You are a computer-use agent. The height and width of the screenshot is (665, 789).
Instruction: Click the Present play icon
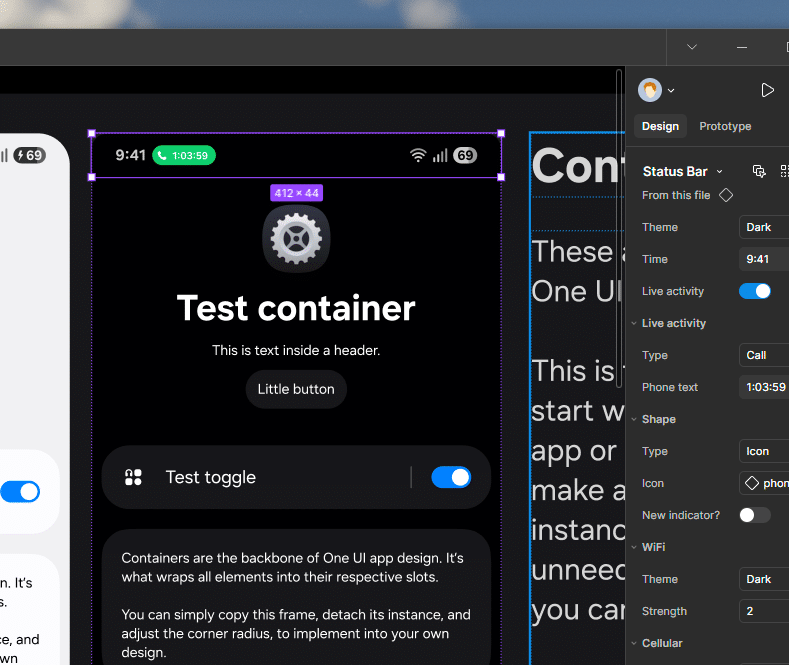tap(767, 90)
